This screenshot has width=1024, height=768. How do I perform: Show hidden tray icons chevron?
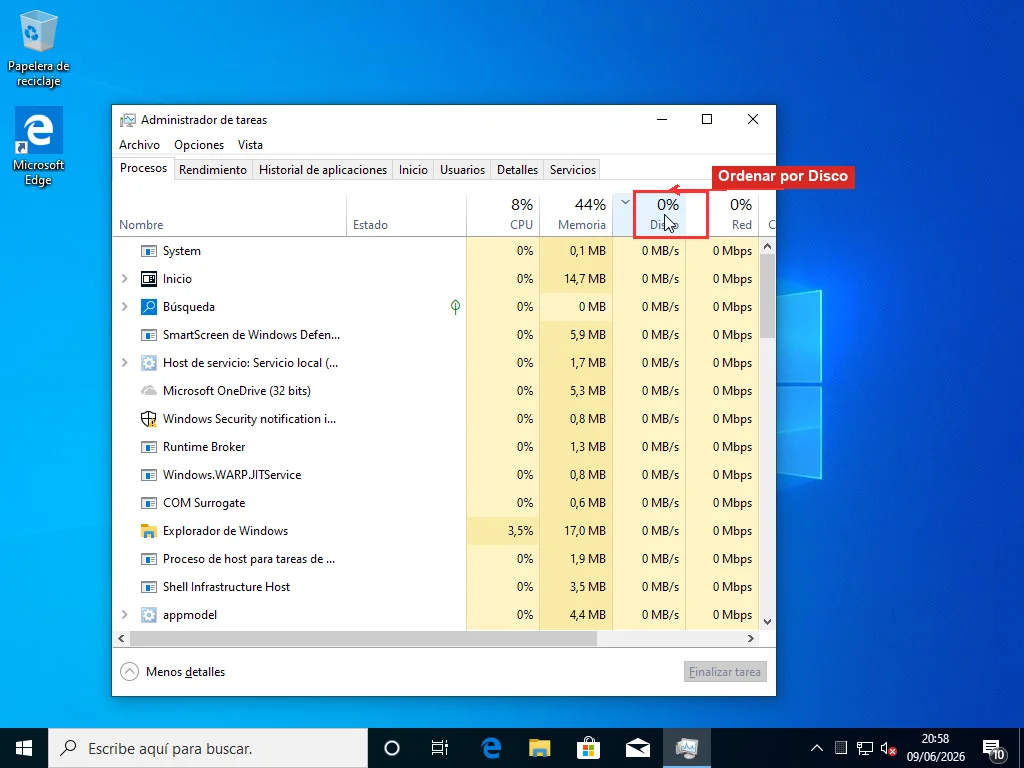817,748
